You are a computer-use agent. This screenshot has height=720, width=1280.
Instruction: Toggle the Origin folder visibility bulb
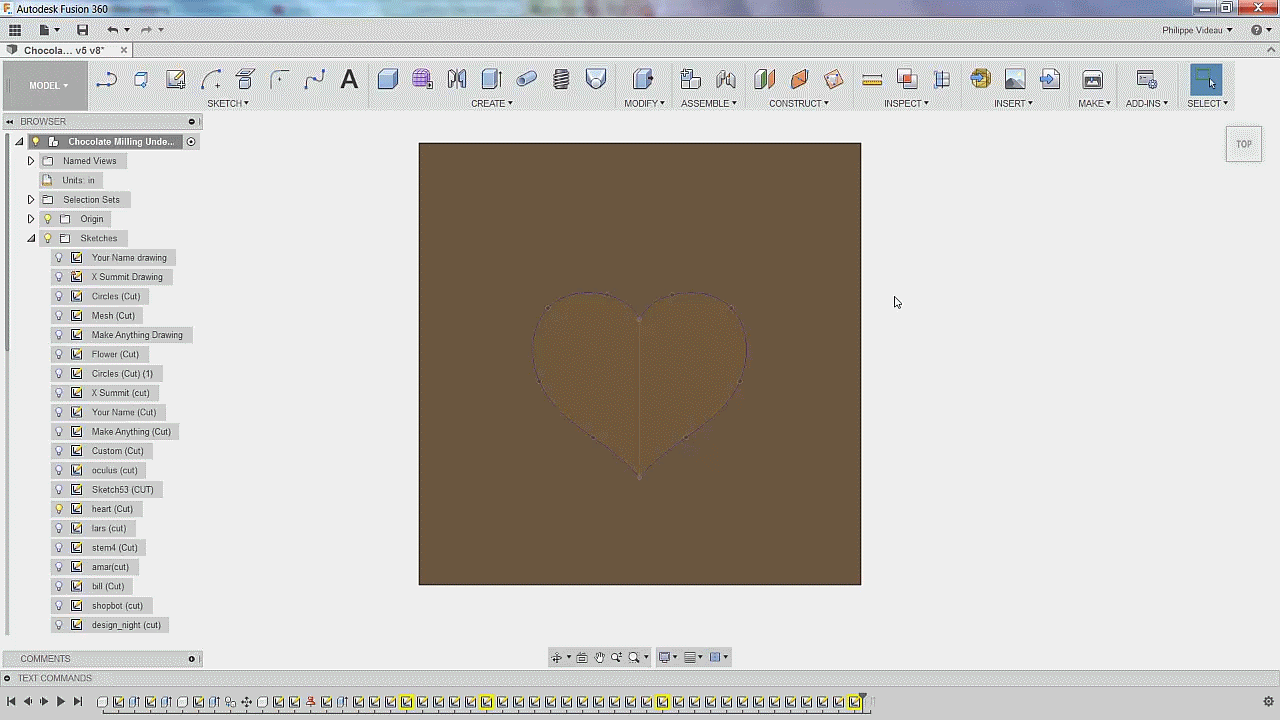coord(47,219)
